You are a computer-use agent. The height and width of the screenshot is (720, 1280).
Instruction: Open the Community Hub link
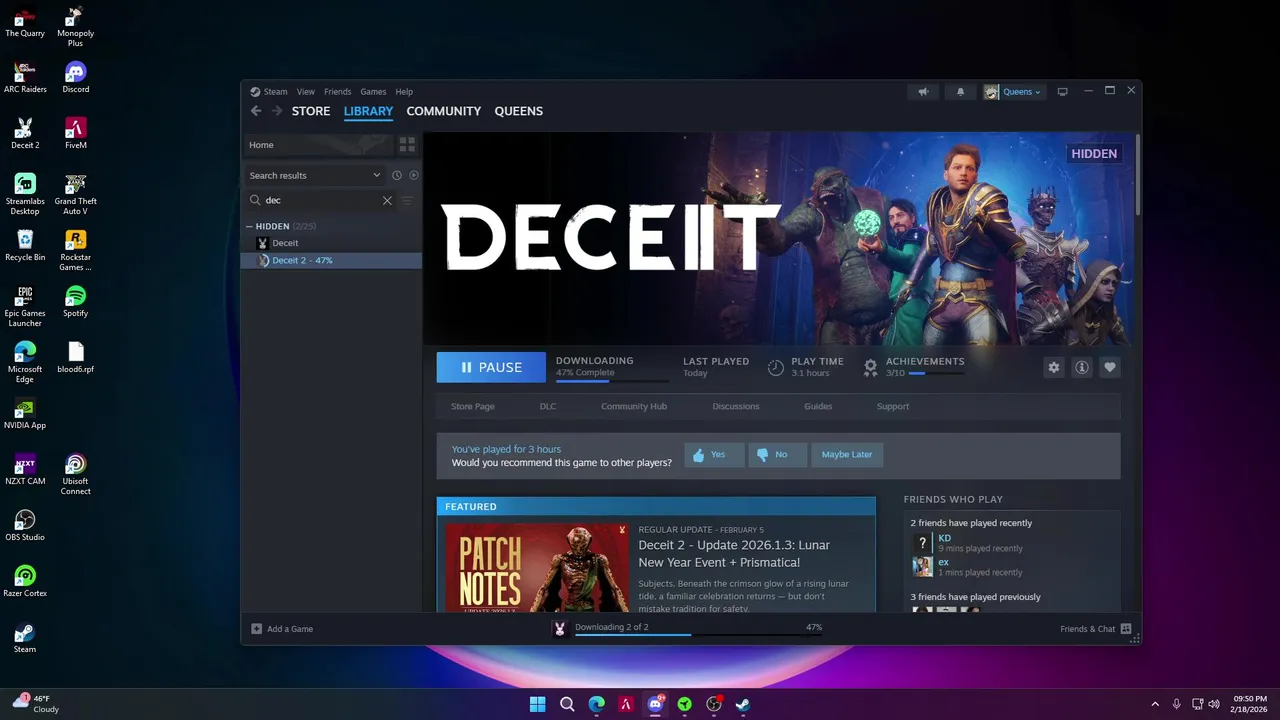tap(634, 407)
